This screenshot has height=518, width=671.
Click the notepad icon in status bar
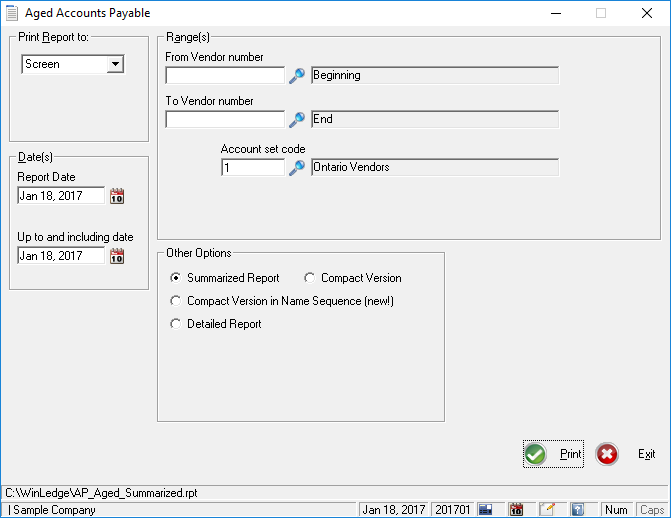(x=547, y=510)
